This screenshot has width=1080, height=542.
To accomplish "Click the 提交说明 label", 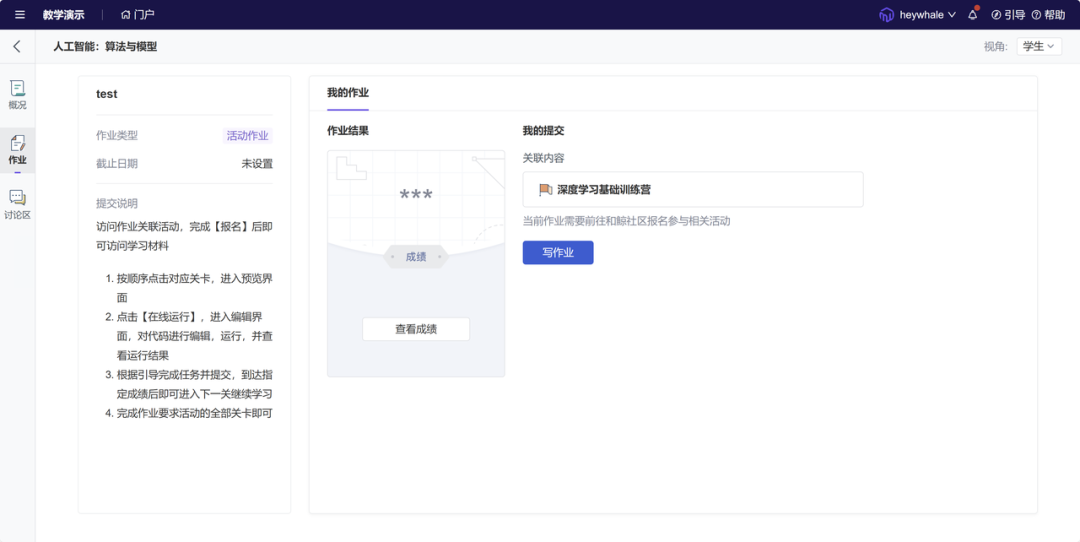I will [117, 203].
